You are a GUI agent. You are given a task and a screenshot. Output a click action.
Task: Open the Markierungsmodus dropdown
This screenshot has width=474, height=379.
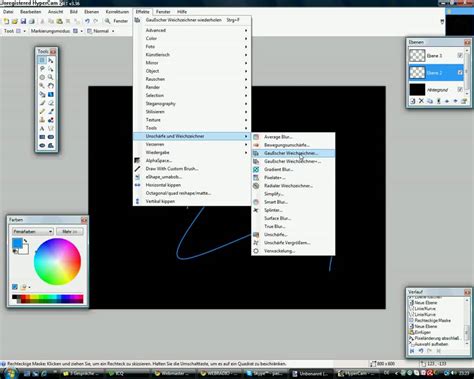(78, 31)
